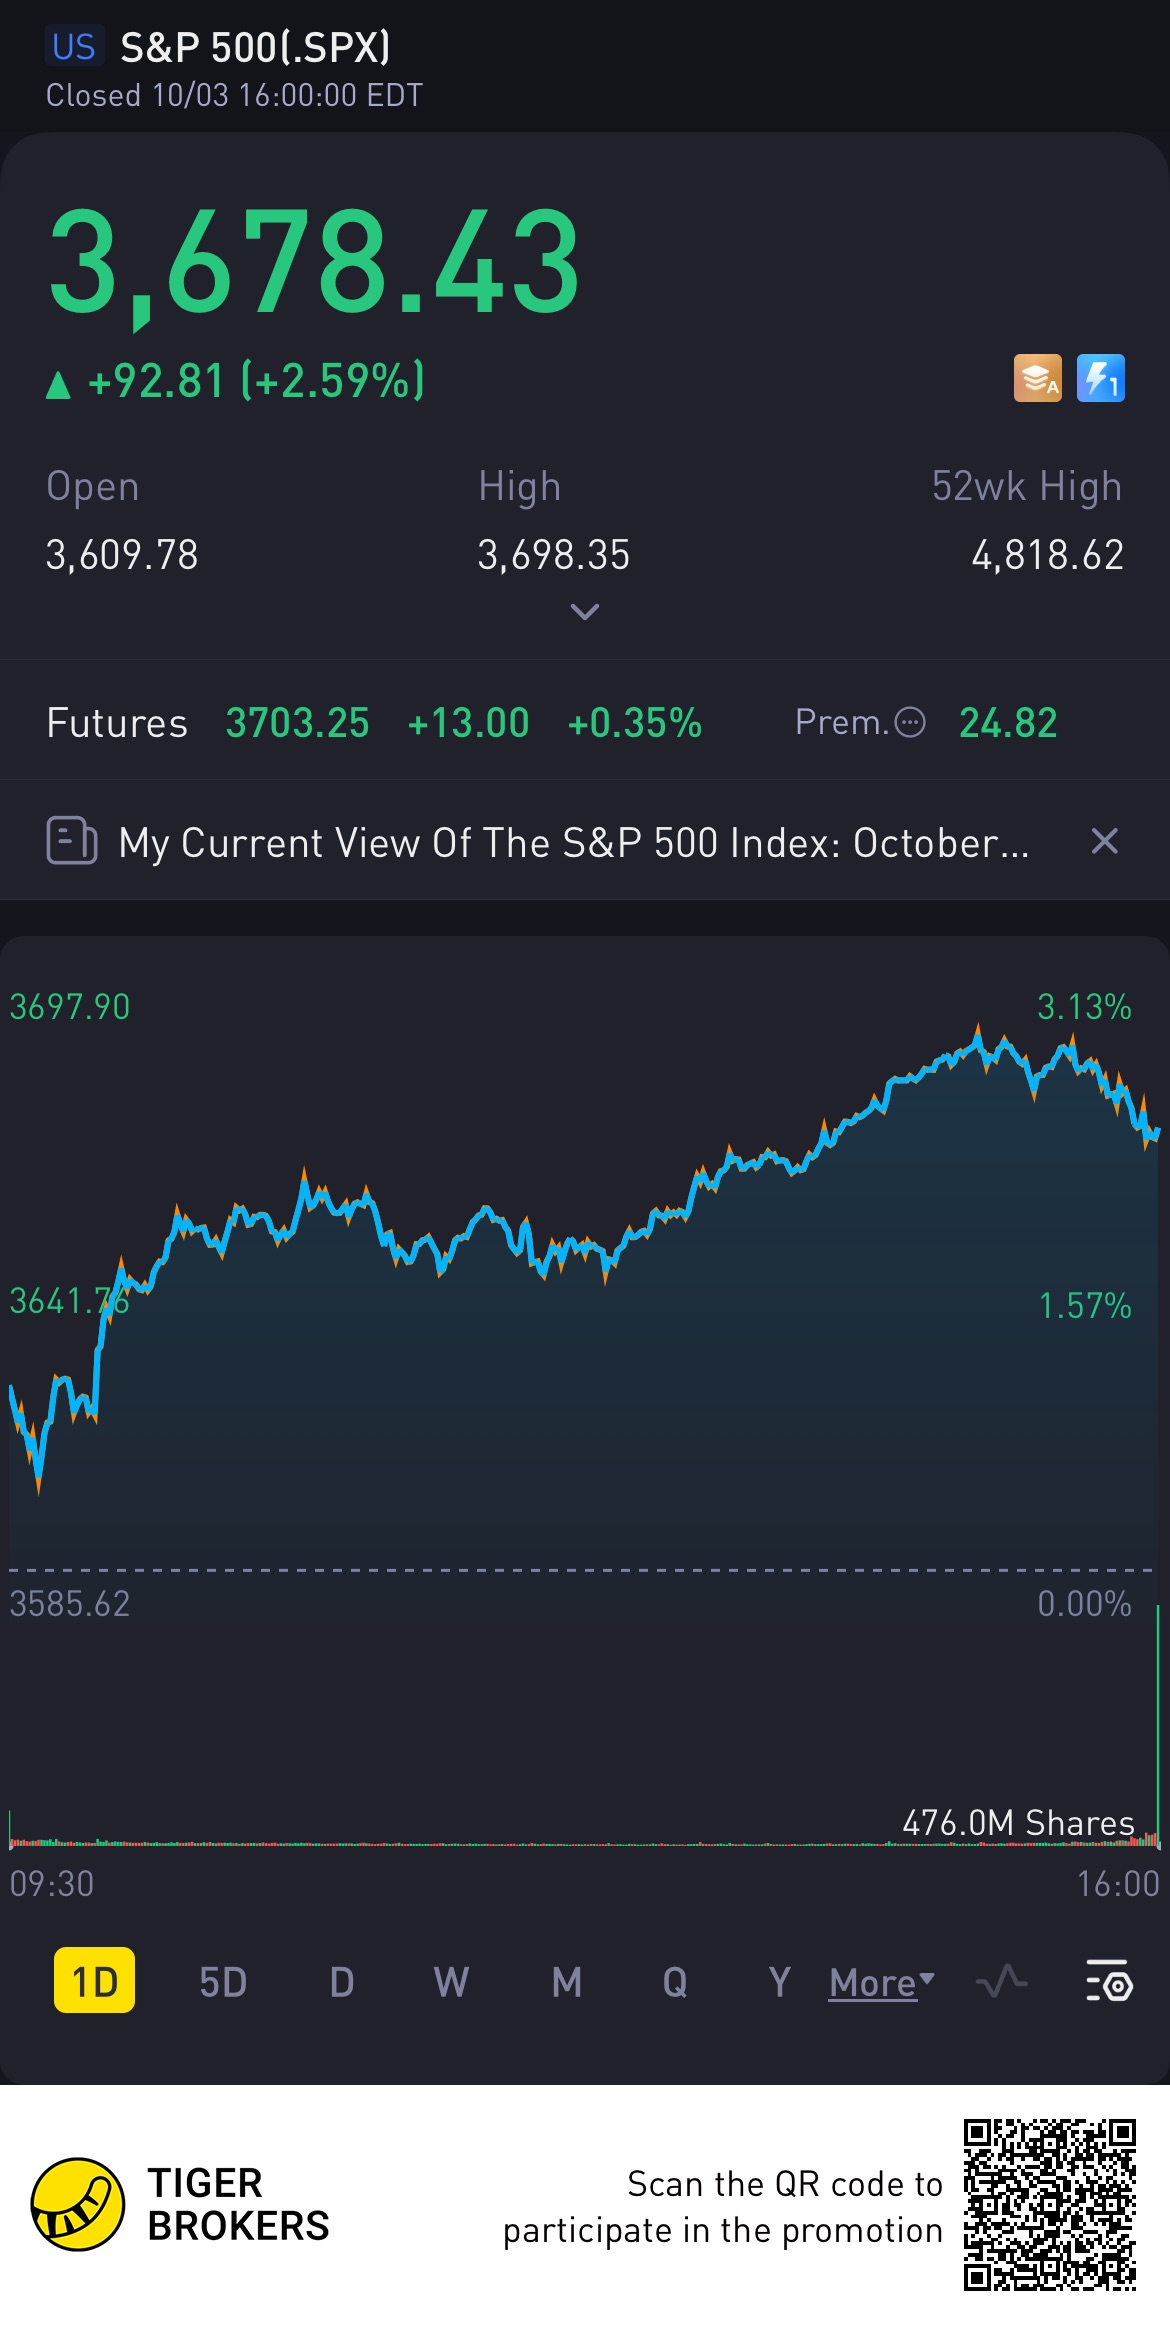The width and height of the screenshot is (1170, 2325).
Task: Switch to the 5D chart timeframe
Action: click(222, 1982)
